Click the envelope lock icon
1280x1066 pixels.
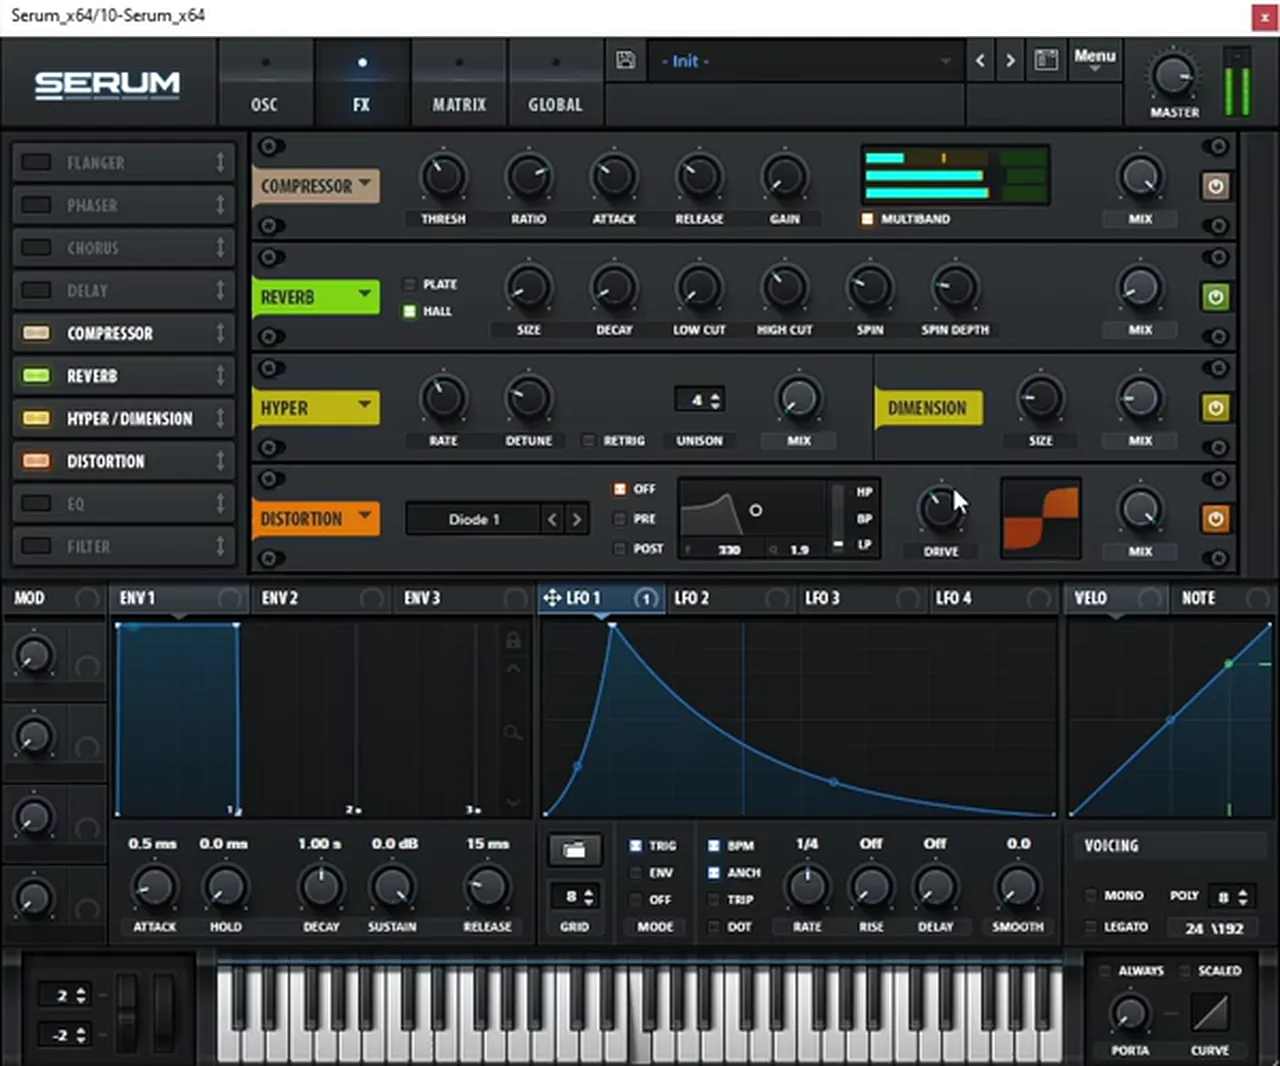513,640
